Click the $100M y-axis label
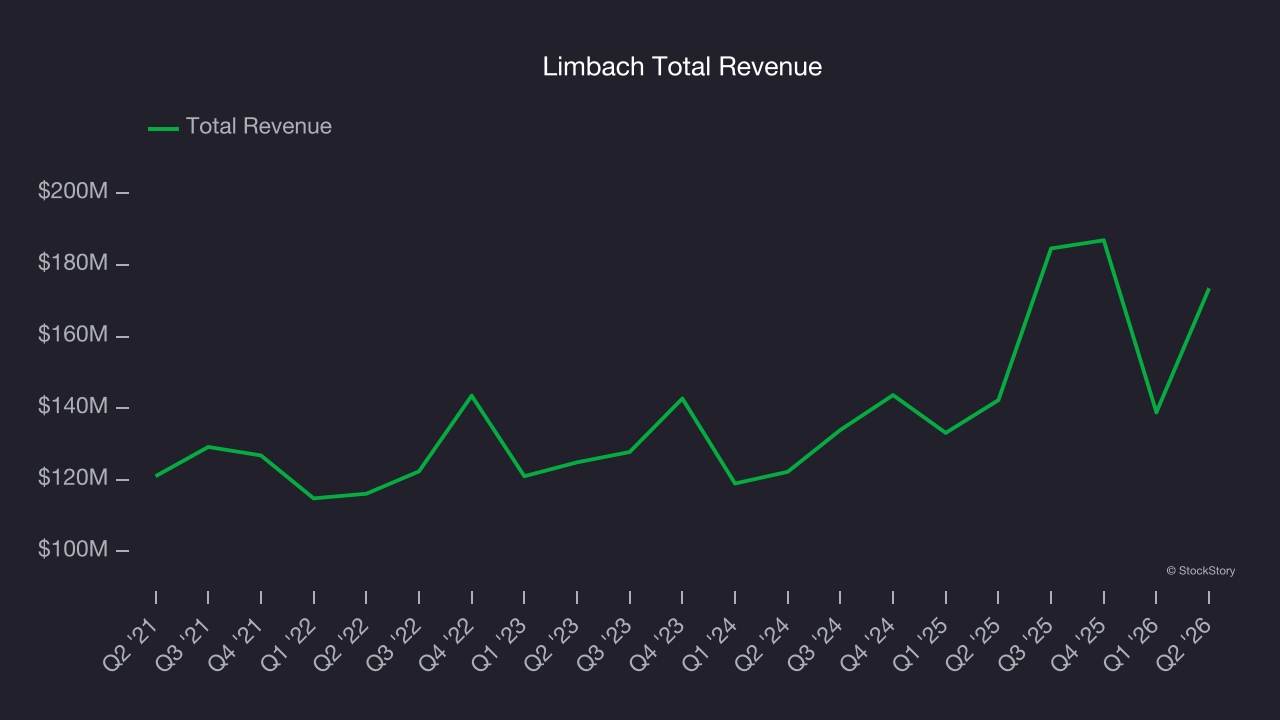The width and height of the screenshot is (1280, 720). point(73,549)
